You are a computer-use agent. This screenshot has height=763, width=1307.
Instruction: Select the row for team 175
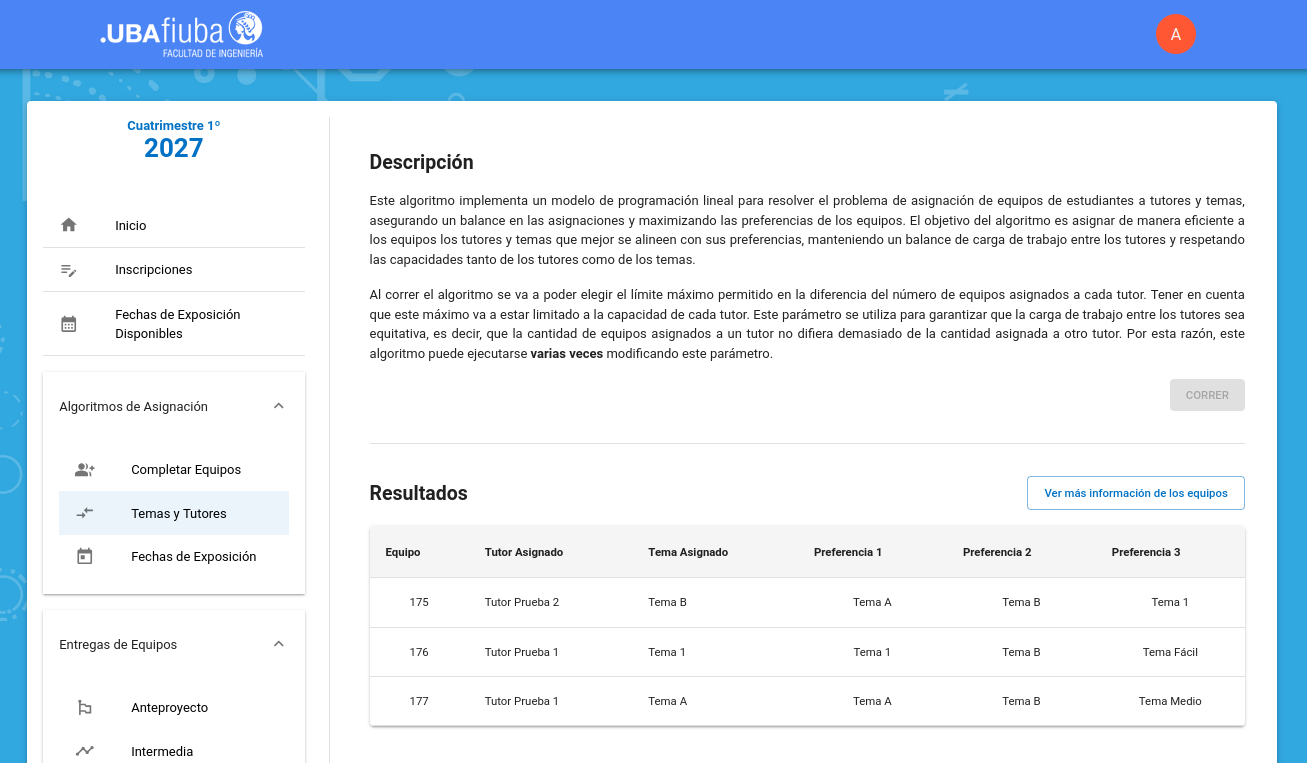(x=806, y=602)
